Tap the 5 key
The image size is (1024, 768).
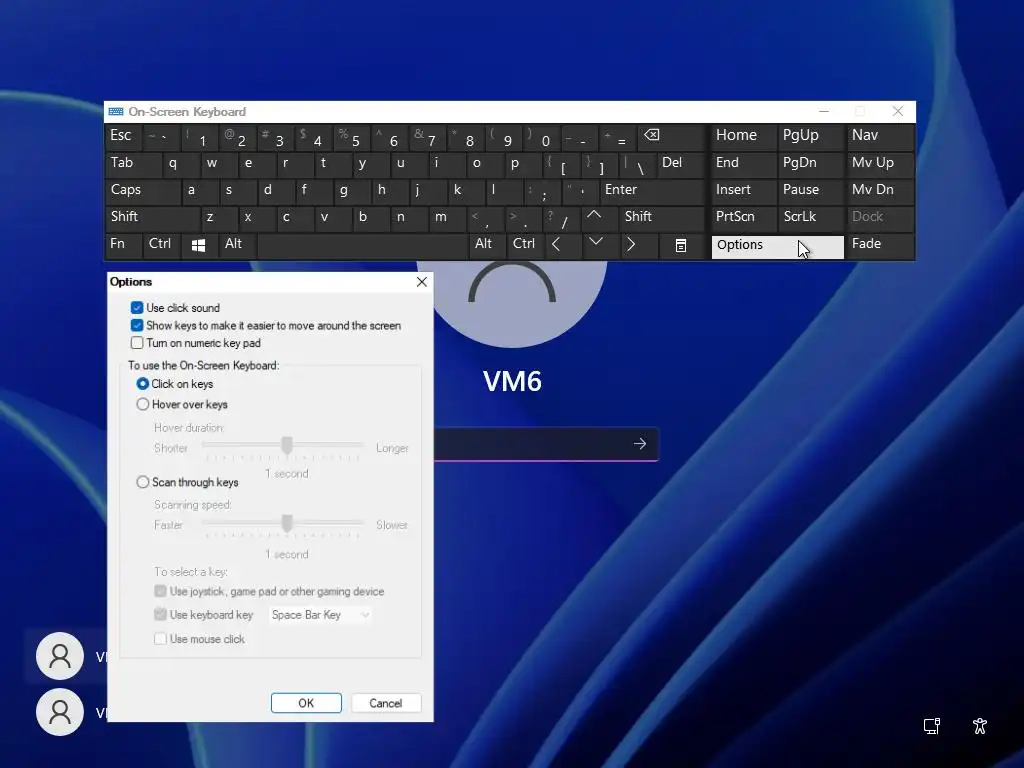(352, 138)
